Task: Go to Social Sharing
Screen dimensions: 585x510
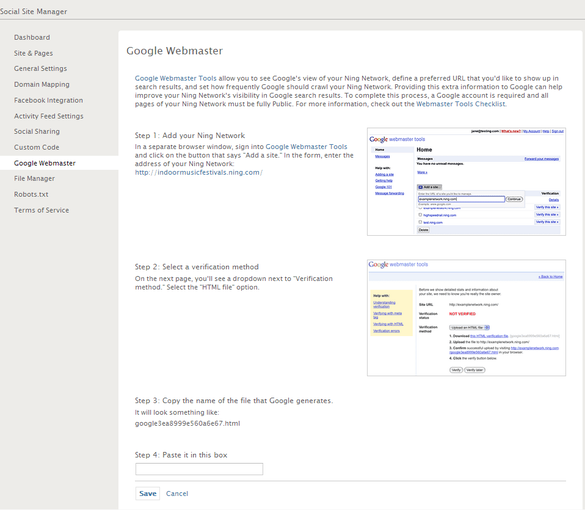Action: (37, 131)
